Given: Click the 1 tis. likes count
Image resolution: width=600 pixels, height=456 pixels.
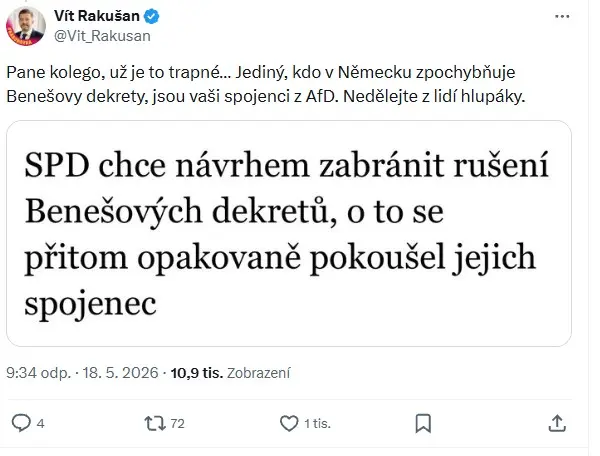Looking at the screenshot, I should pyautogui.click(x=317, y=423).
